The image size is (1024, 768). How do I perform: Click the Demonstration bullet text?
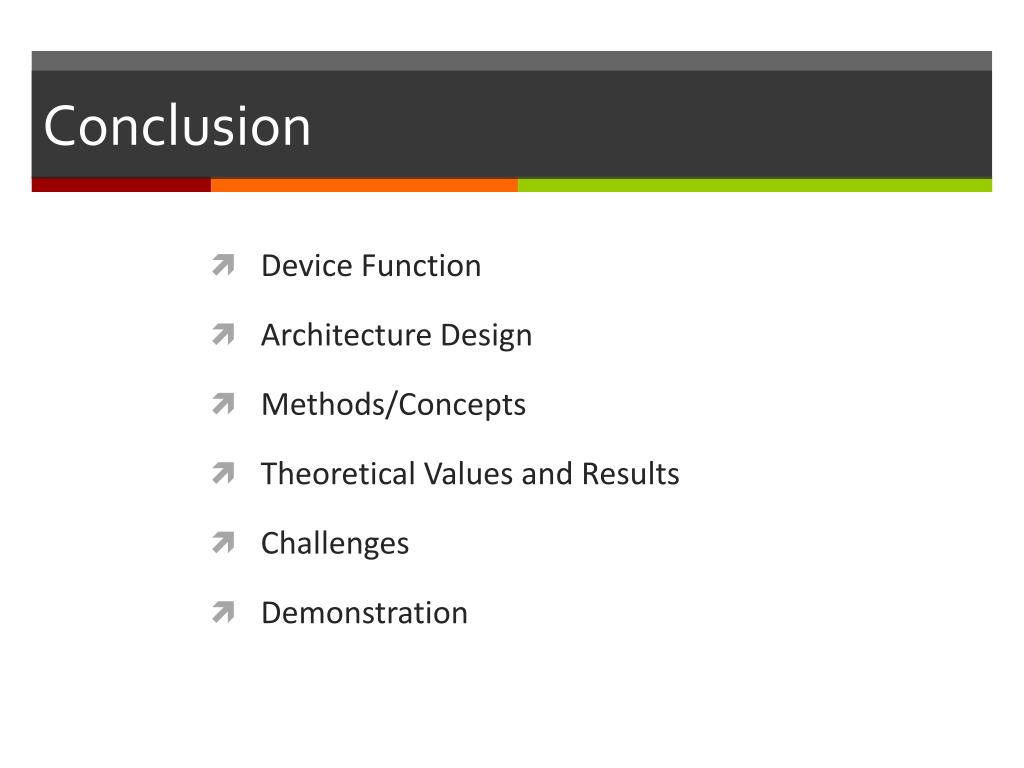364,613
